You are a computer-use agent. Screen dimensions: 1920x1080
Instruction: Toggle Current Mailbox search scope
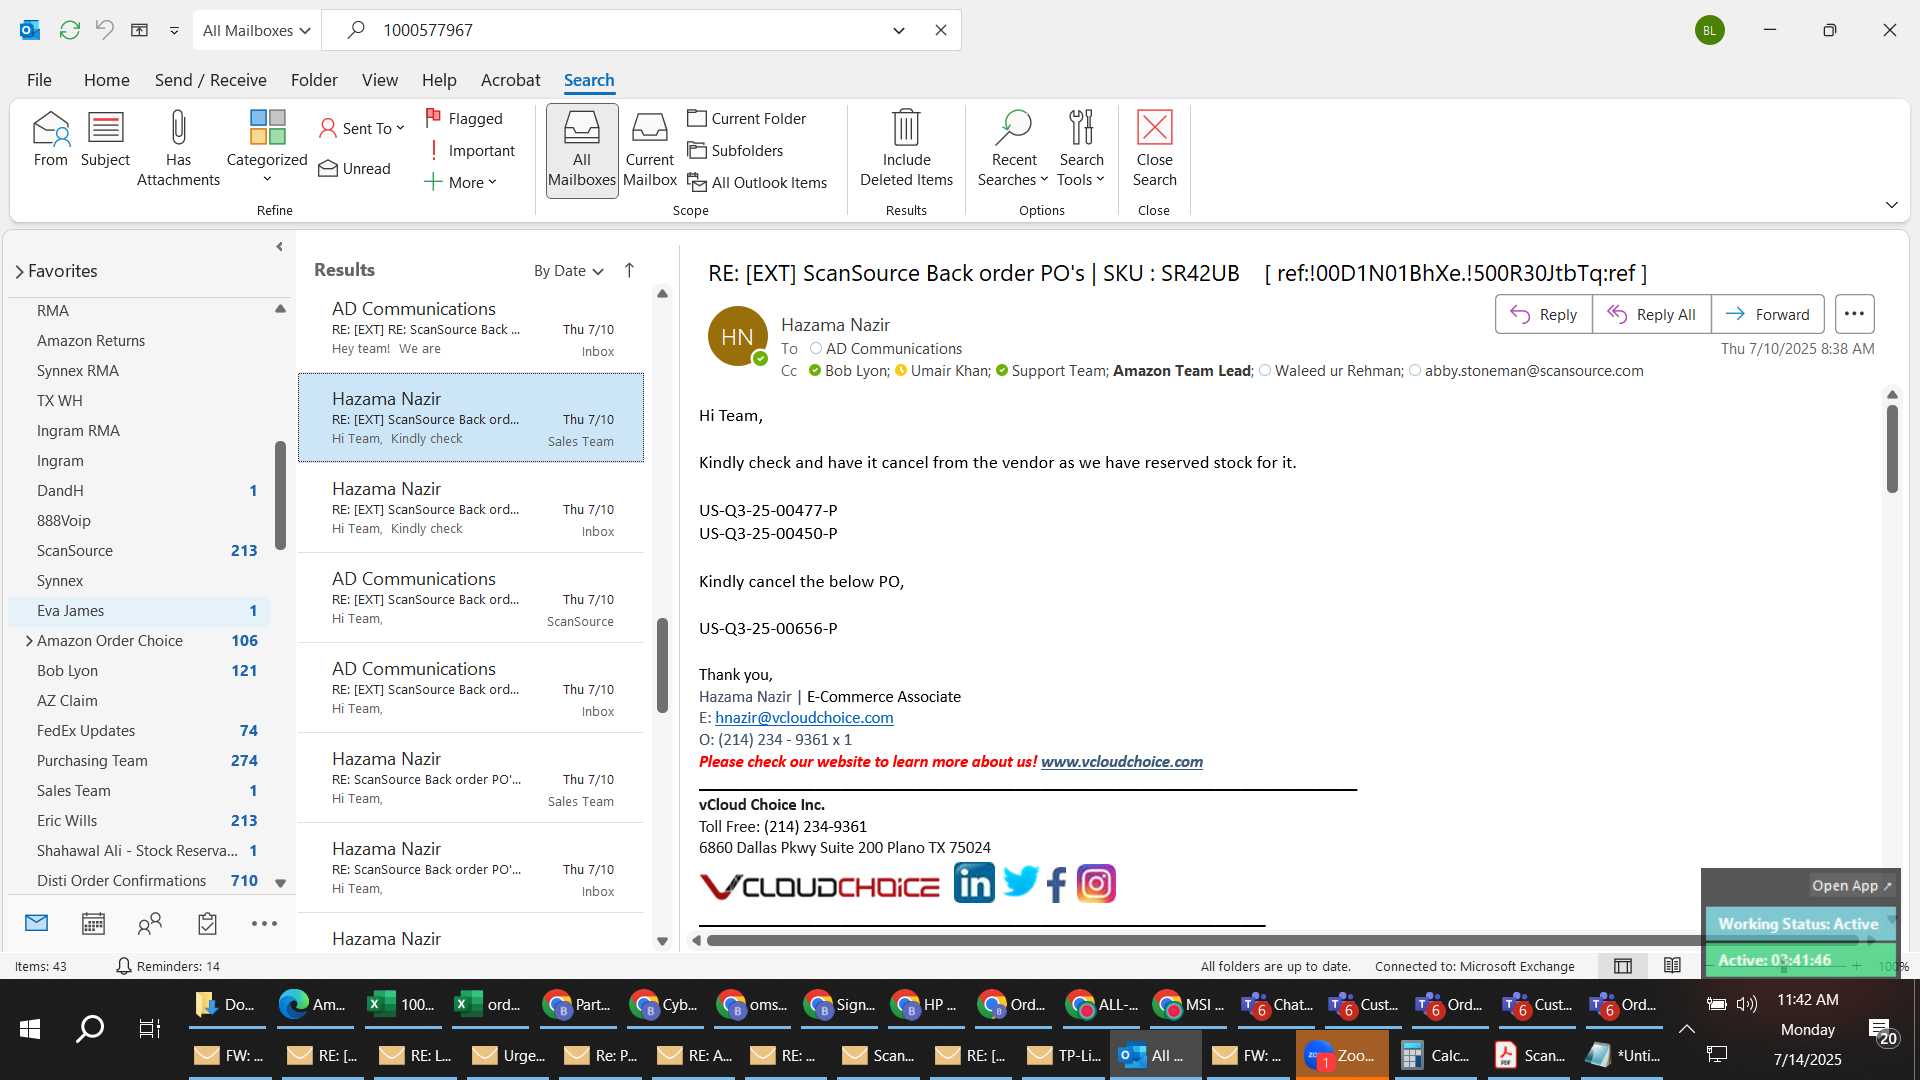tap(650, 150)
